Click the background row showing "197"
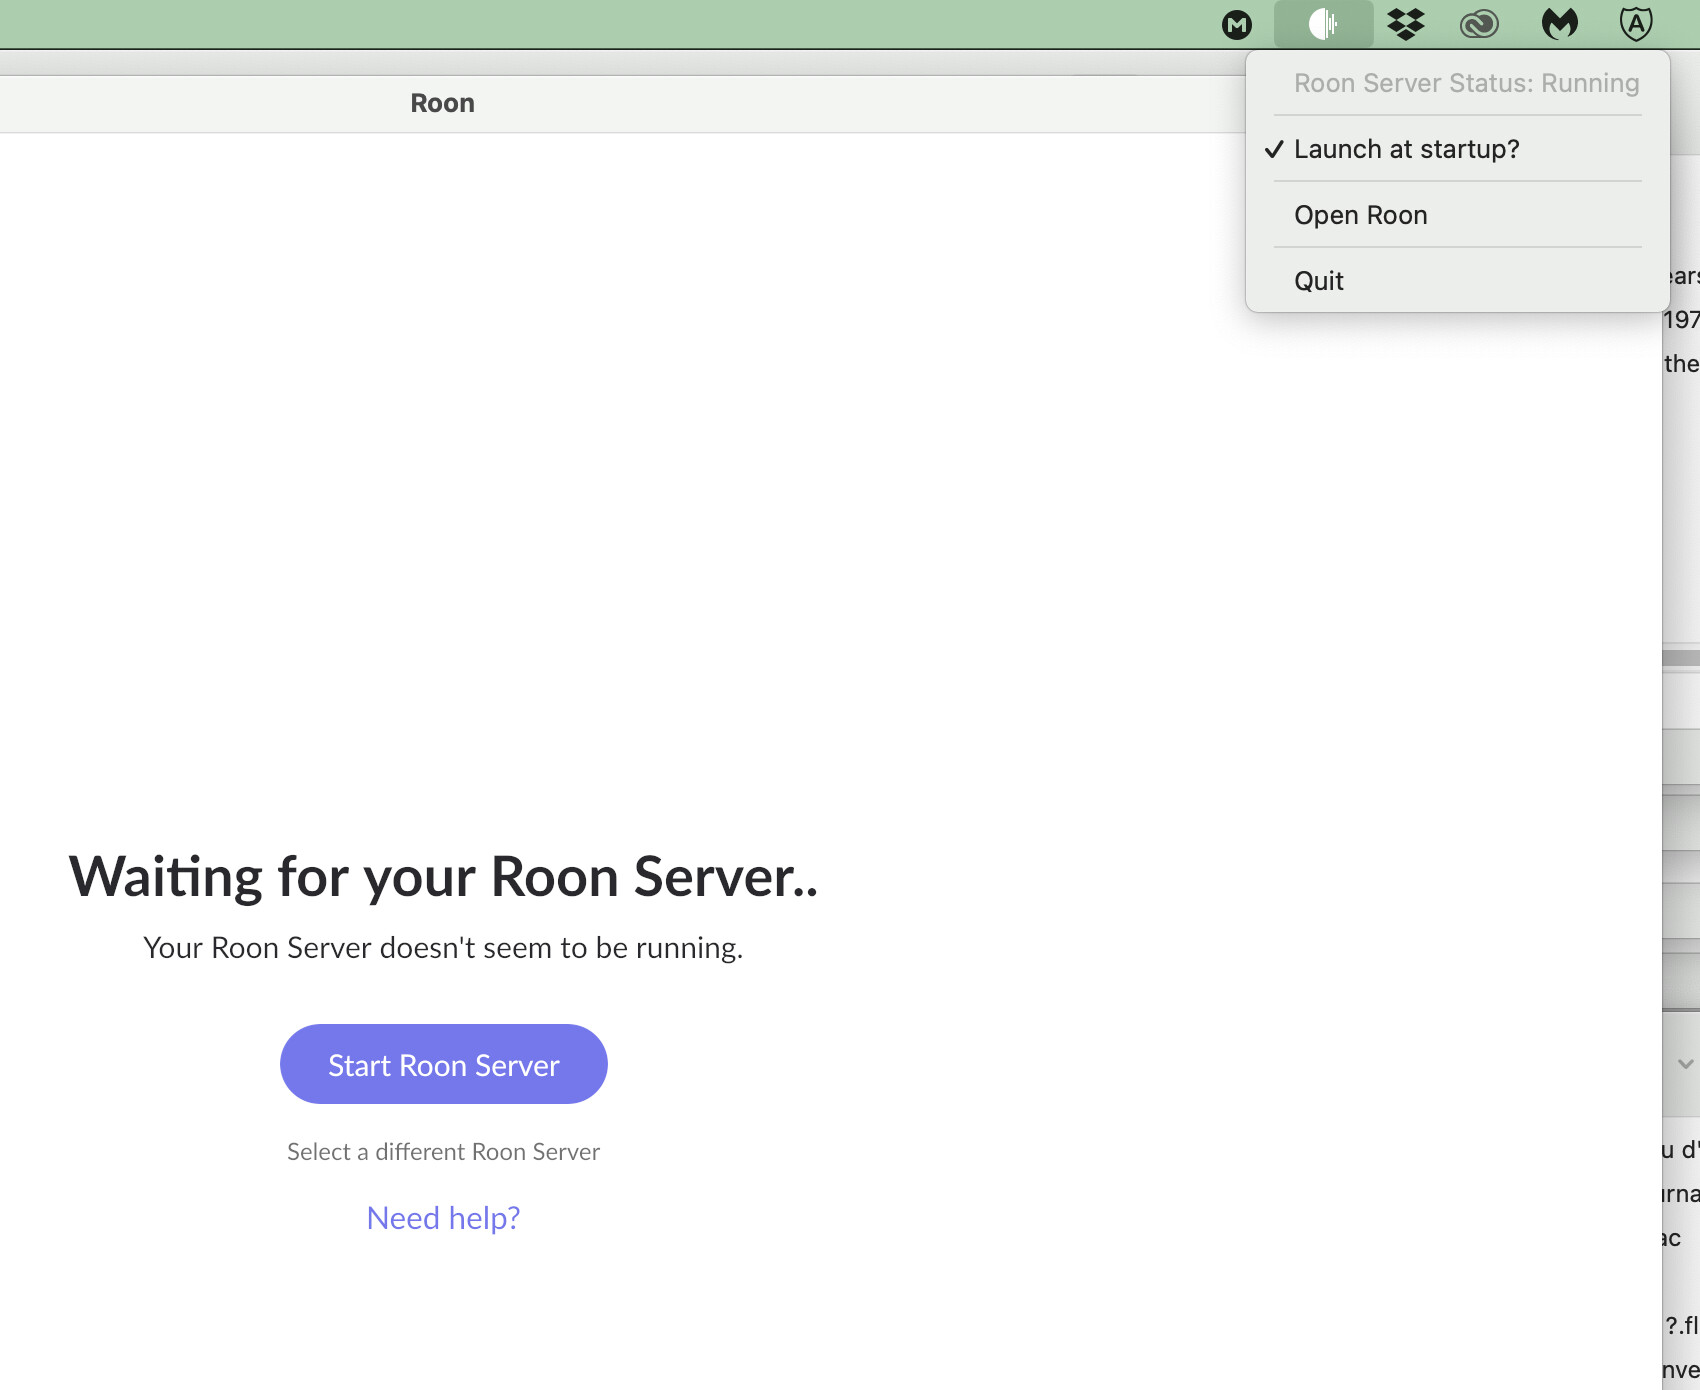This screenshot has height=1390, width=1700. 1680,320
